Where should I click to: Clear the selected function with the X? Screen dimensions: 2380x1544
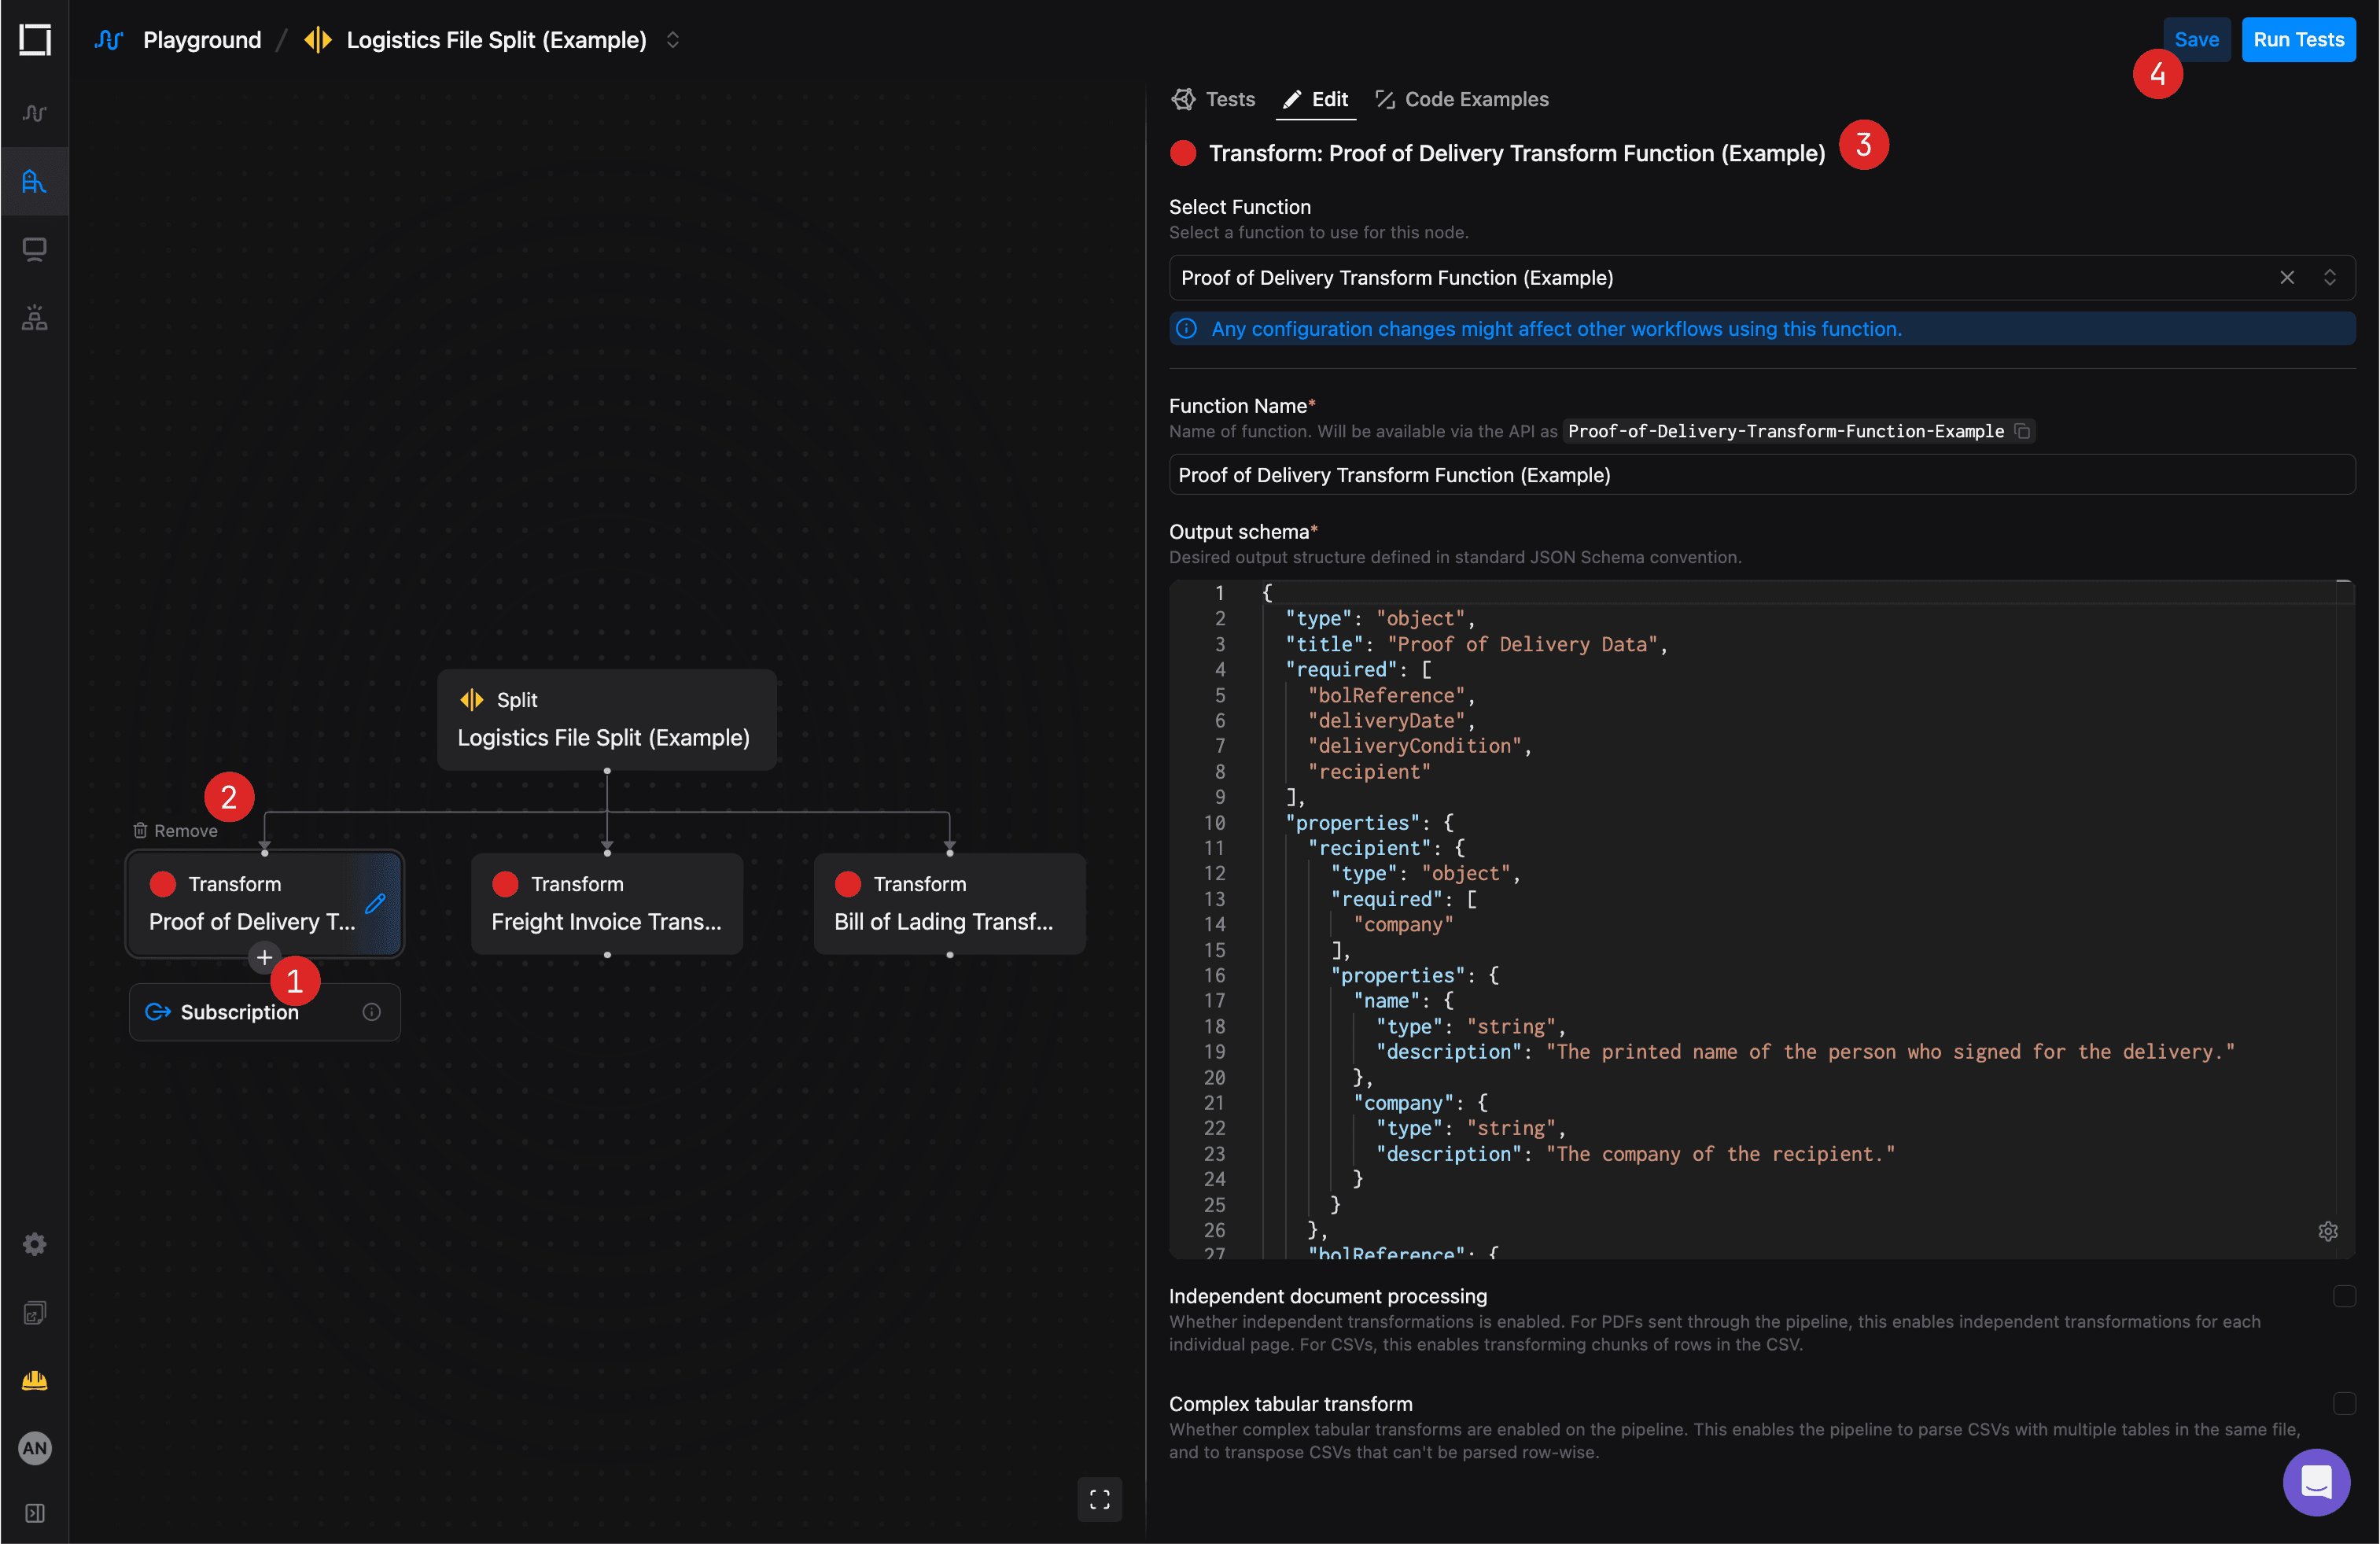click(x=2288, y=277)
